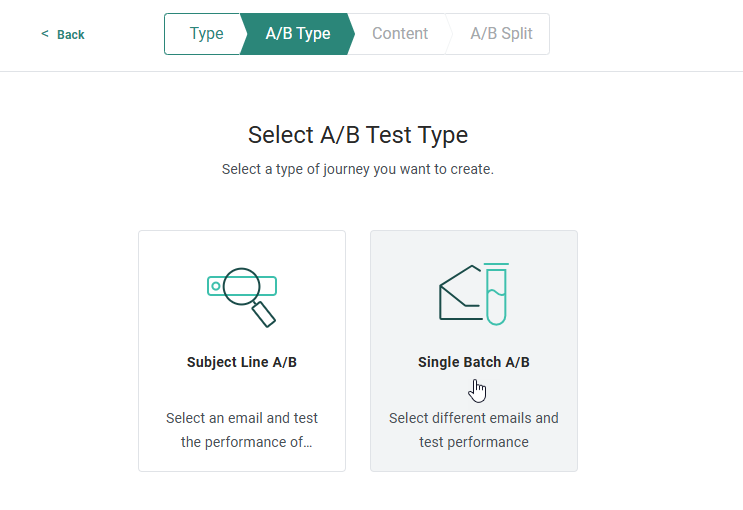Click the Back link
743x510 pixels.
70,35
